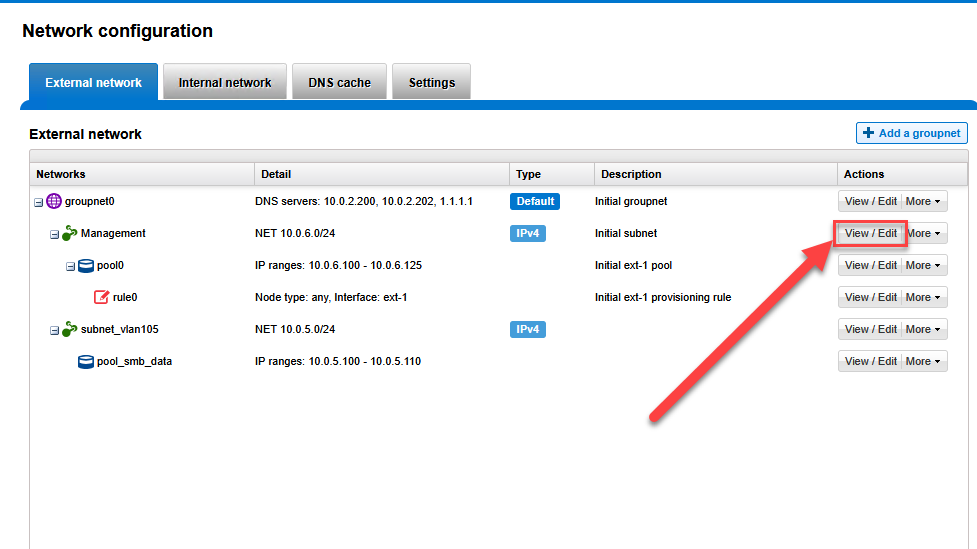Open More menu for rule0
This screenshot has width=977, height=549.
point(924,297)
